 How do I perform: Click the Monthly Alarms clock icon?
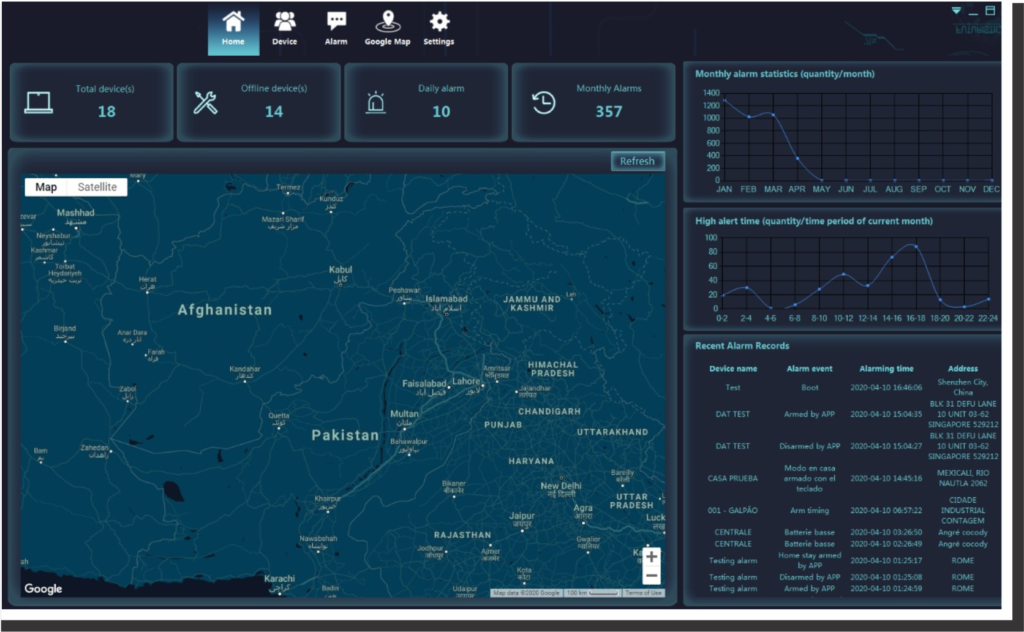(543, 102)
